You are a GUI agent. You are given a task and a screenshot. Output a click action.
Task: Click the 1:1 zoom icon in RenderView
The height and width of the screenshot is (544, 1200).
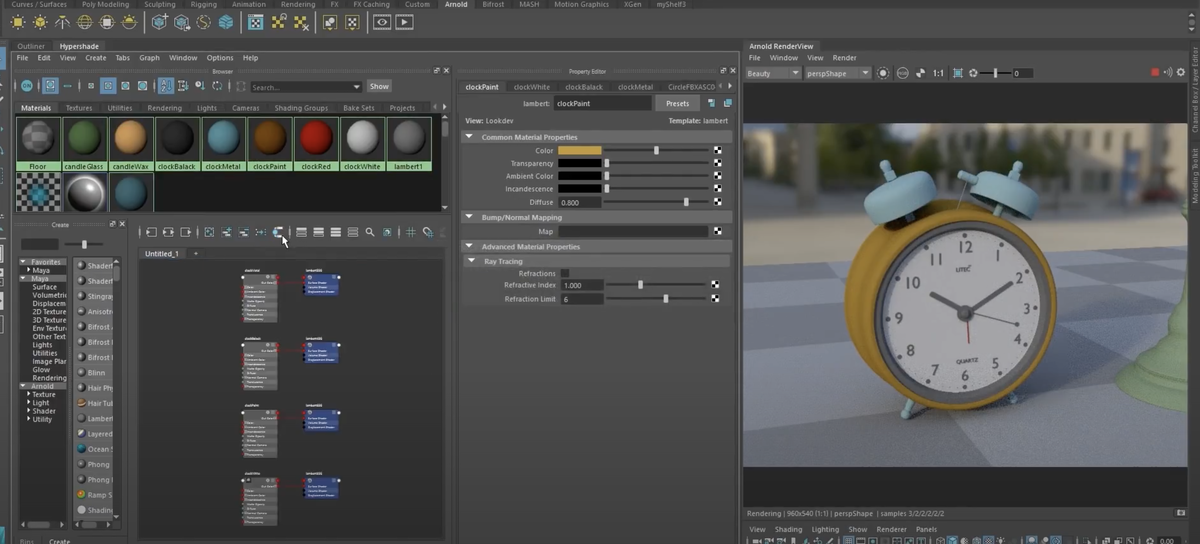938,73
